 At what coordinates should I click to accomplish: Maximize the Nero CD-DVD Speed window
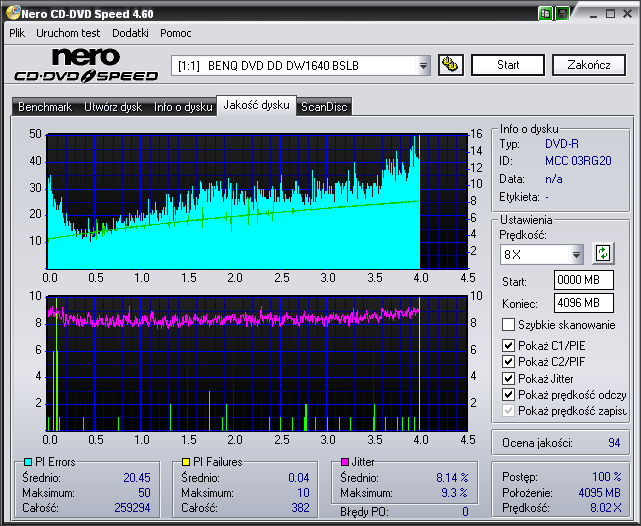click(610, 14)
